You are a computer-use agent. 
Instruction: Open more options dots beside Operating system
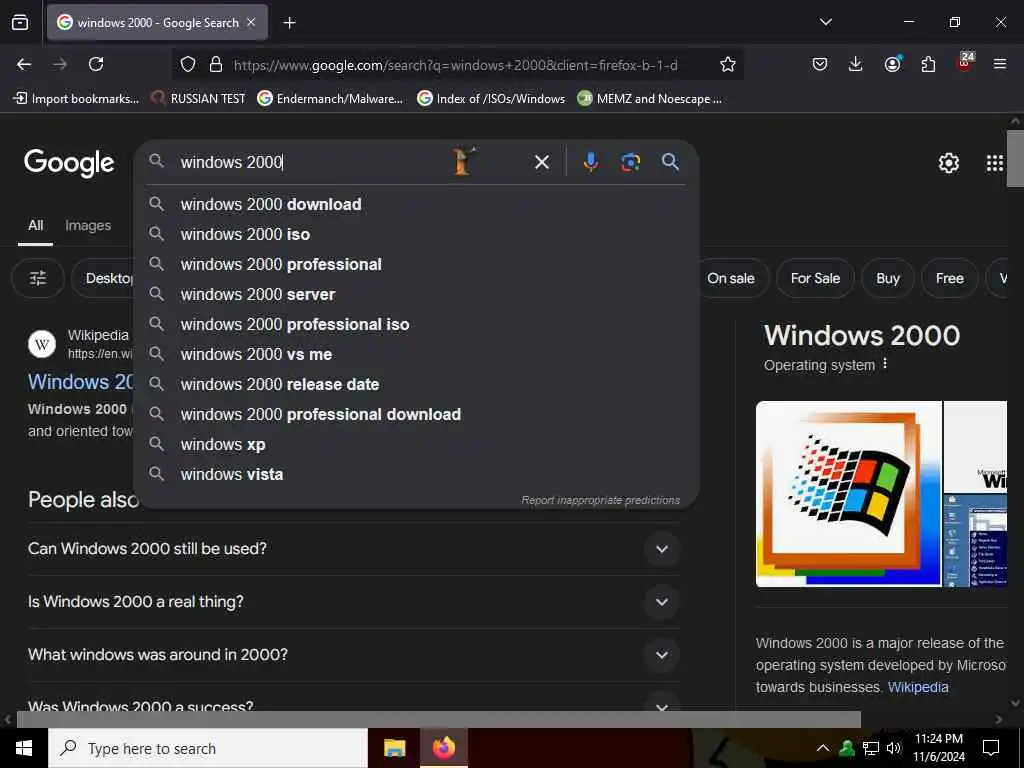(885, 363)
